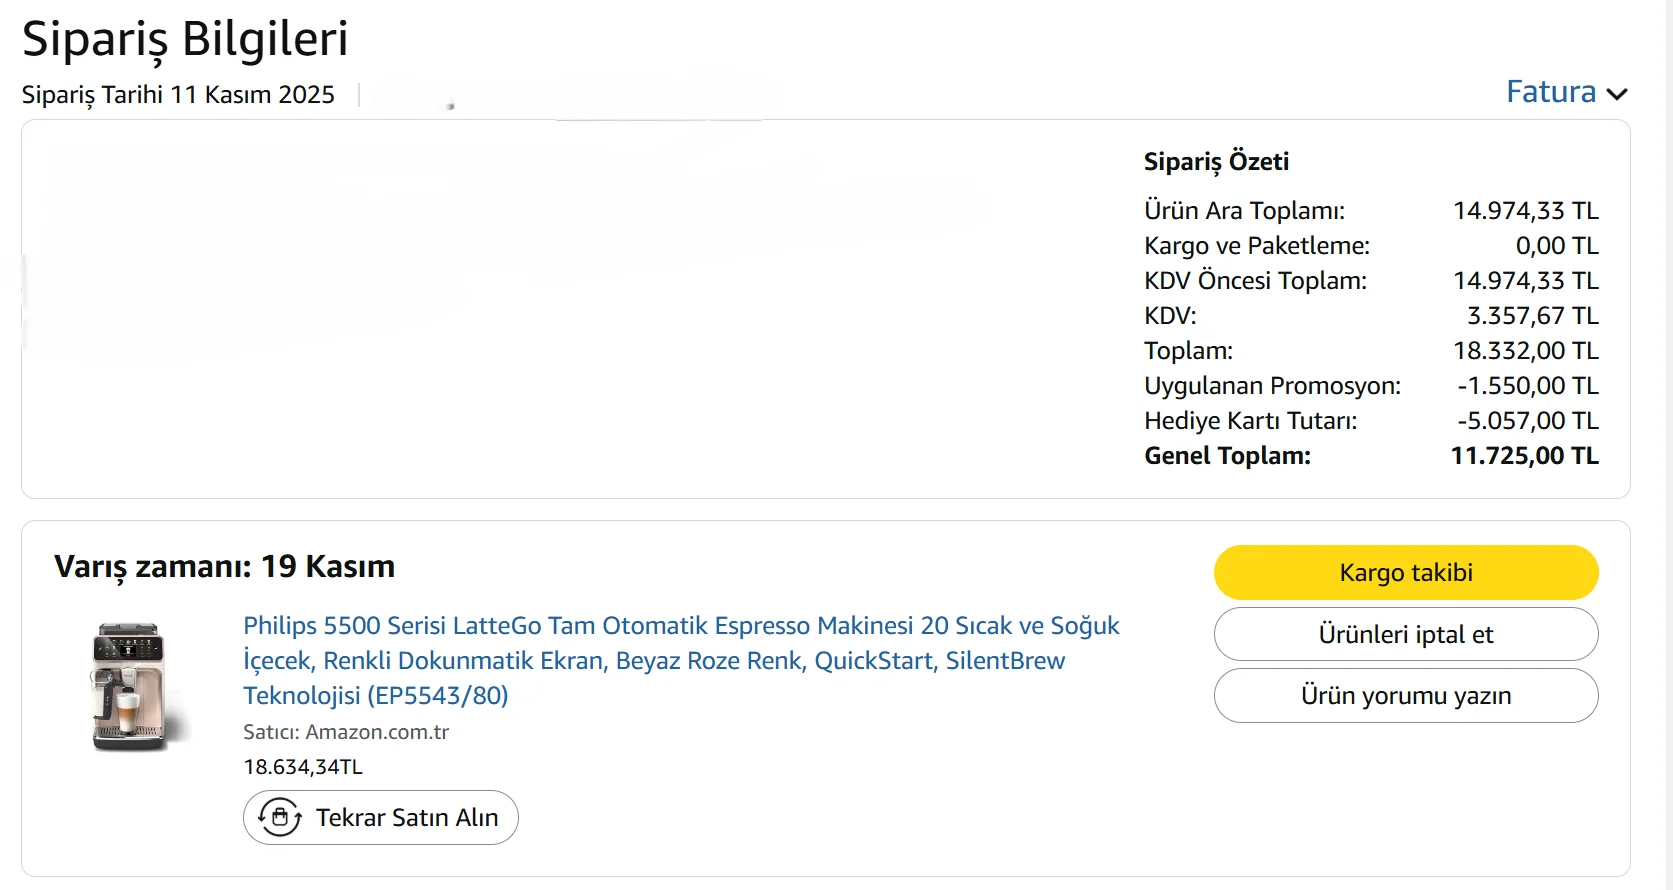Click the Satıcı: Amazon.com.tr seller text

(346, 732)
